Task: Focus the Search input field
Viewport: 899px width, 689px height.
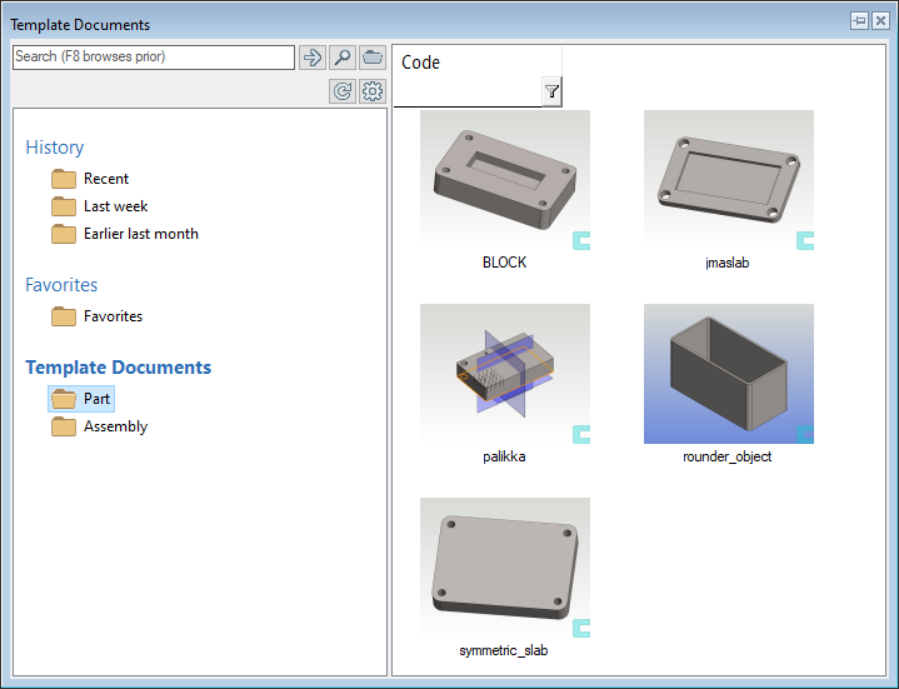Action: pos(153,57)
